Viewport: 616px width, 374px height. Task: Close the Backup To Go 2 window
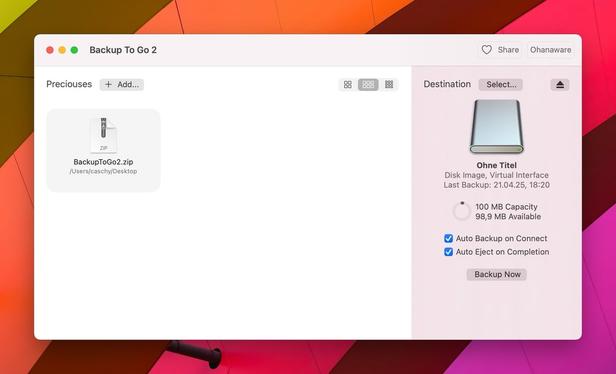coord(50,50)
